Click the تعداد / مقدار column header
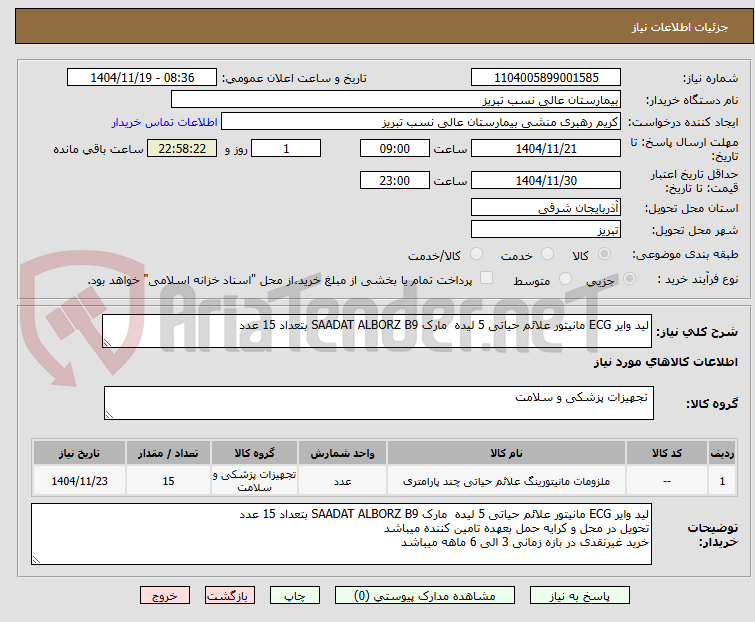This screenshot has height=622, width=755. coord(168,453)
